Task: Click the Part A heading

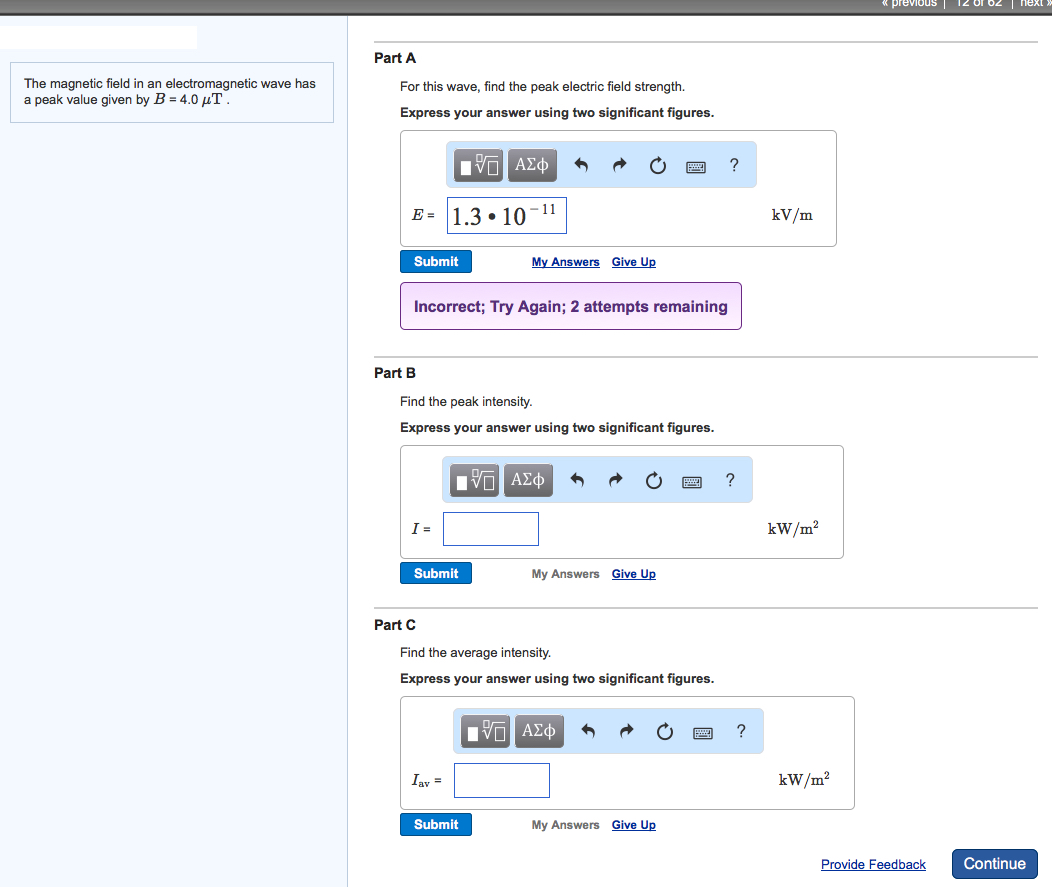Action: [x=395, y=58]
